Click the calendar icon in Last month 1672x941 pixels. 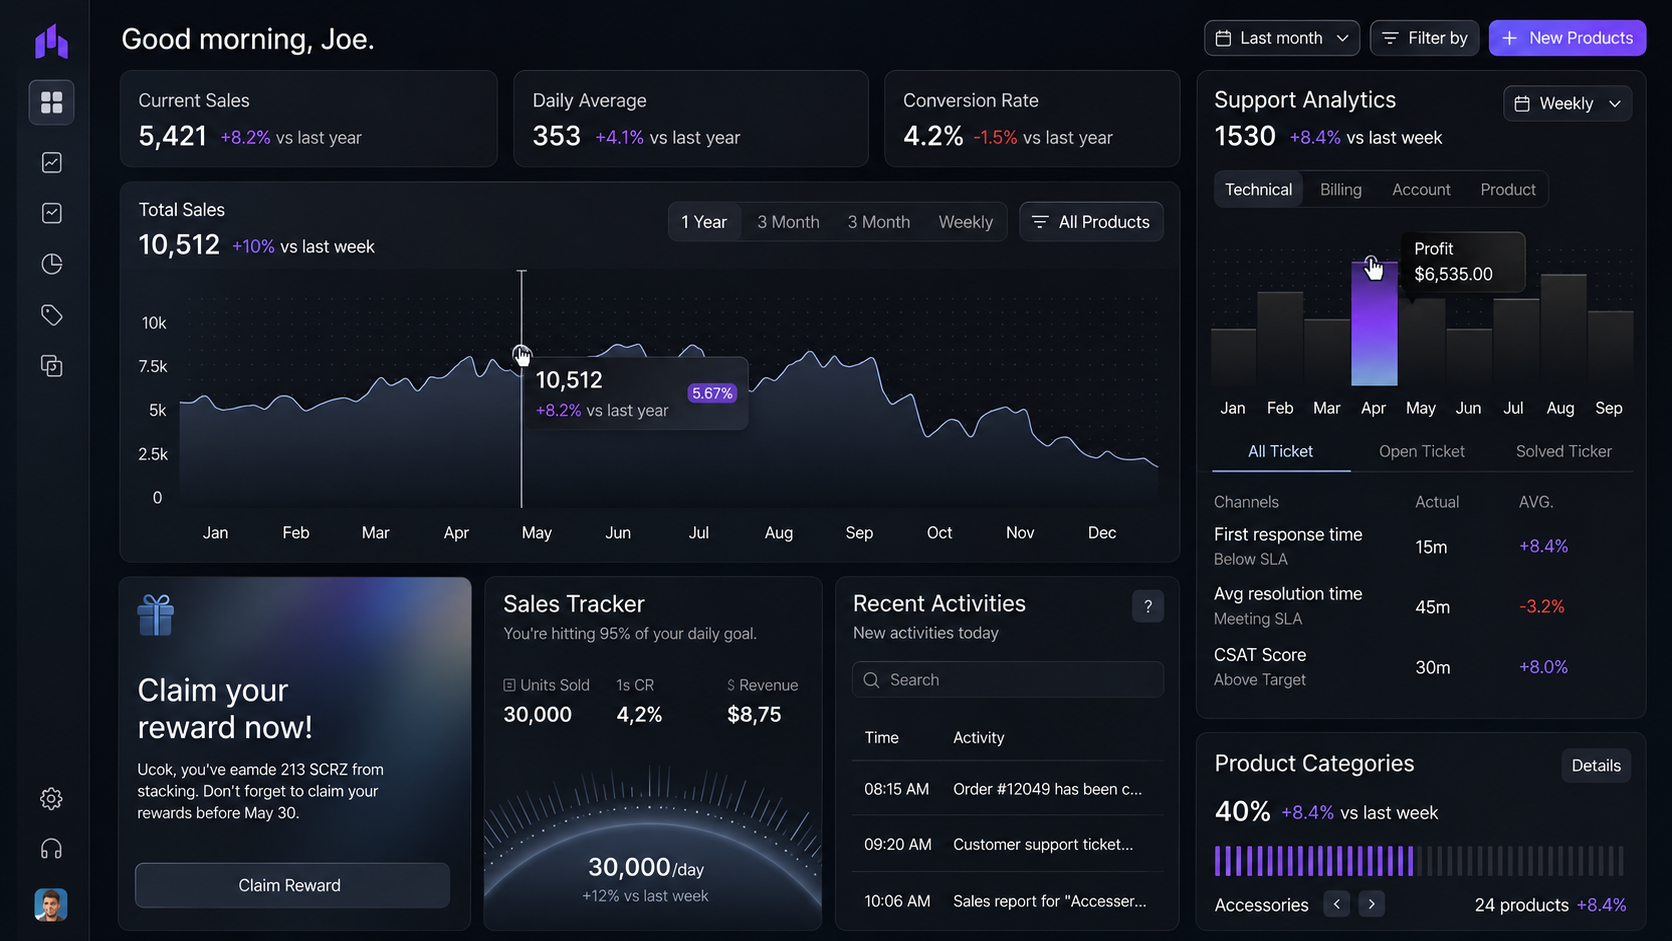(x=1223, y=38)
